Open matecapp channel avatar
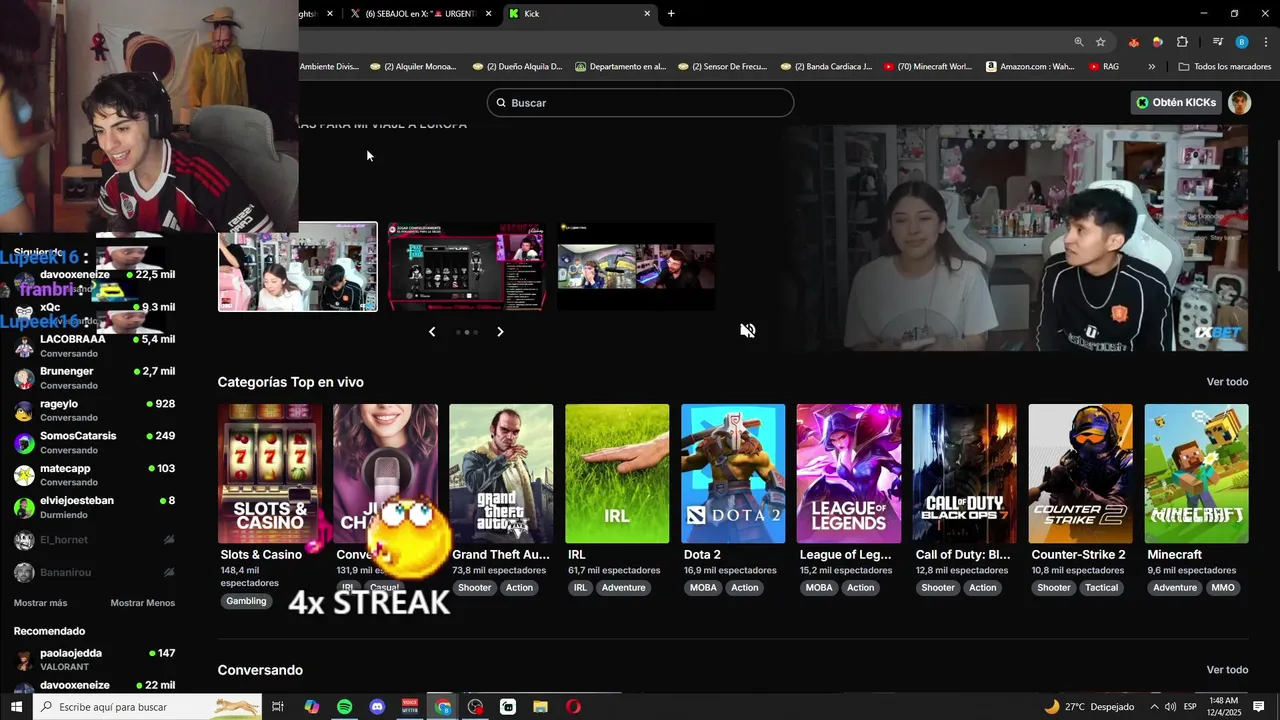1280x720 pixels. click(x=24, y=475)
